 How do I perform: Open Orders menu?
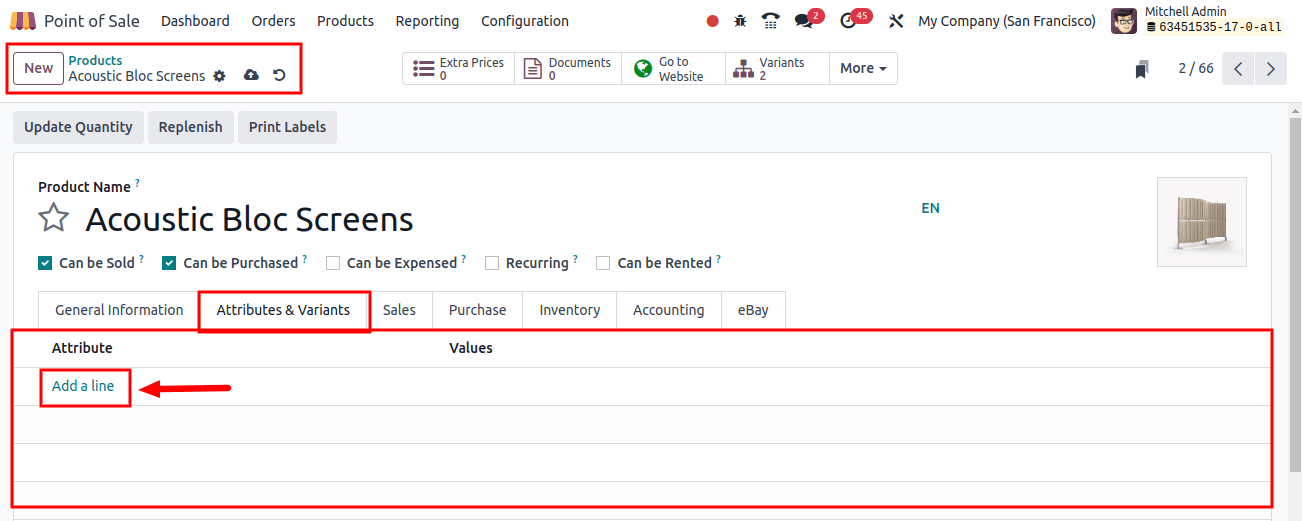[273, 21]
